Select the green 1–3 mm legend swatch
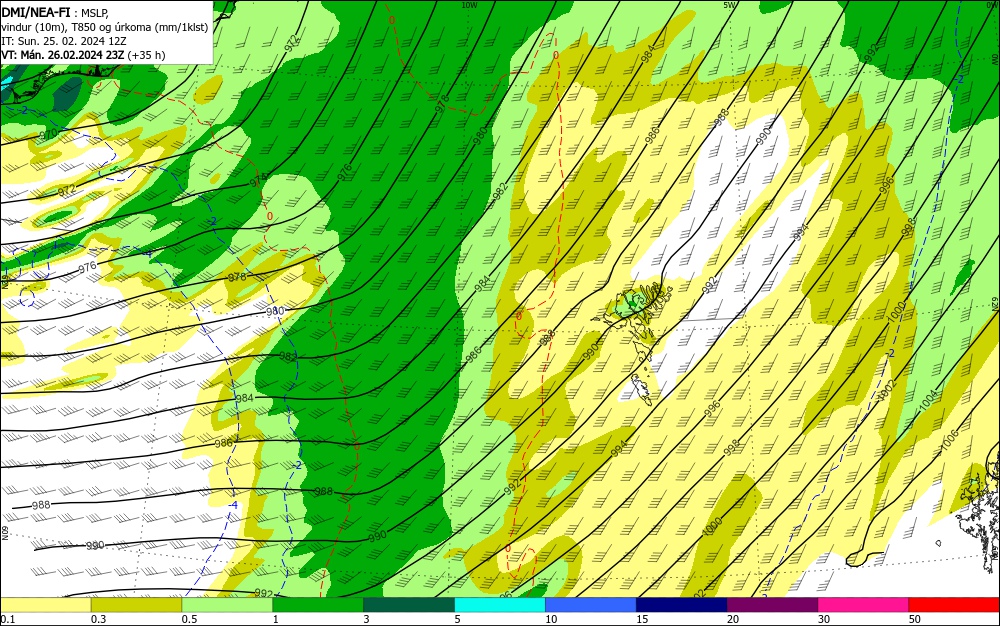This screenshot has width=1000, height=626. coord(318,604)
